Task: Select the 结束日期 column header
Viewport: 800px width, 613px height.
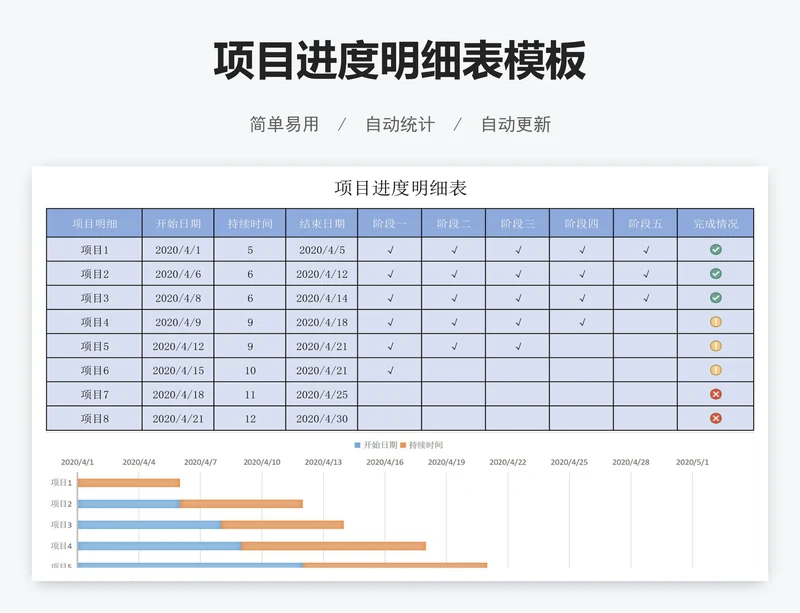Action: point(322,223)
